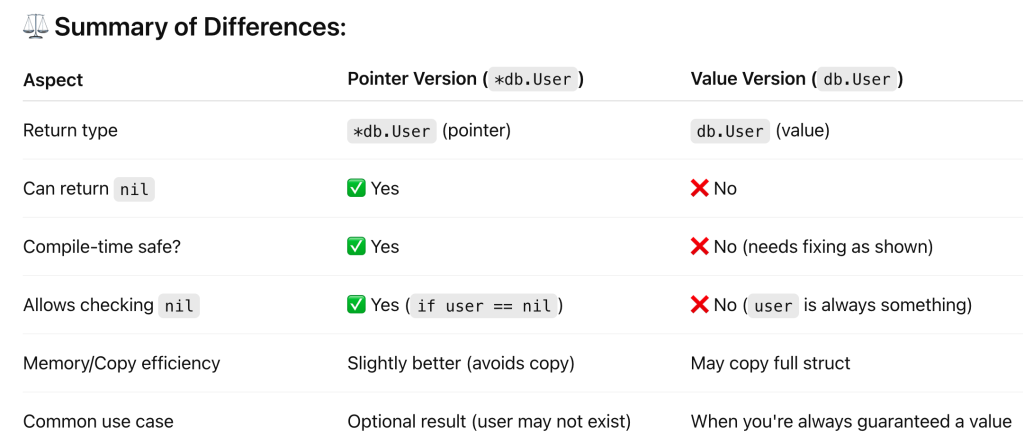Click the if user == nil code snippet
This screenshot has width=1024, height=446.
[484, 306]
